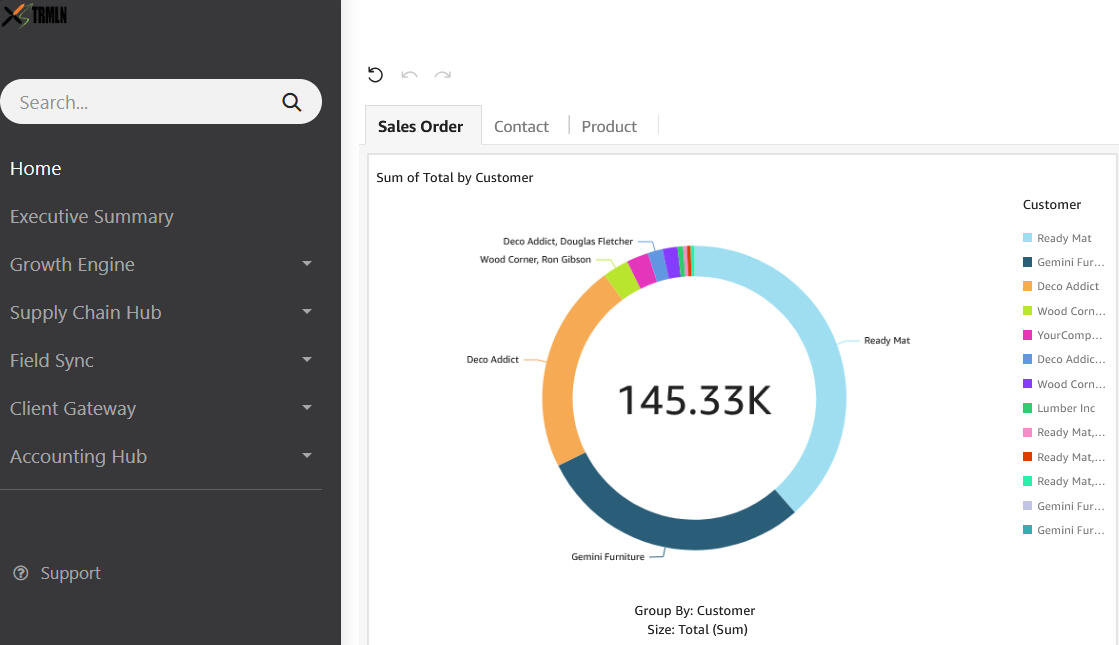Click the reset icon in the toolbar
The image size is (1119, 645).
coord(375,75)
